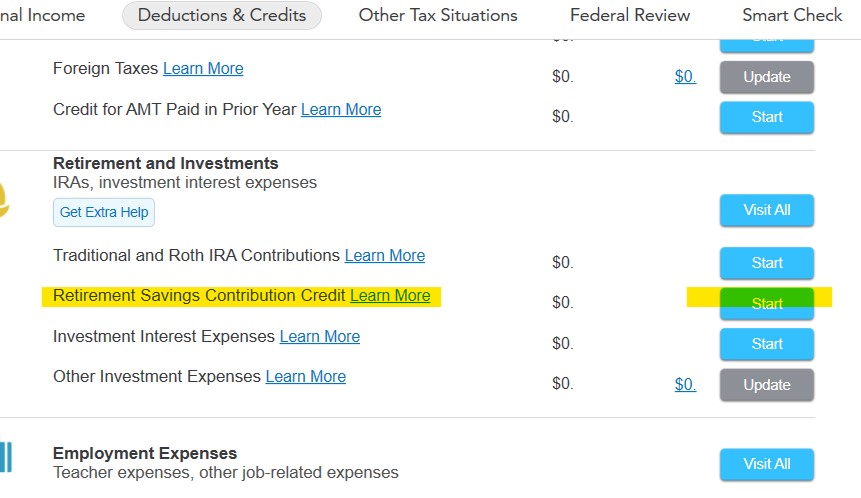Image resolution: width=861 pixels, height=498 pixels.
Task: Open Learn More for IRA Contributions
Action: [385, 256]
